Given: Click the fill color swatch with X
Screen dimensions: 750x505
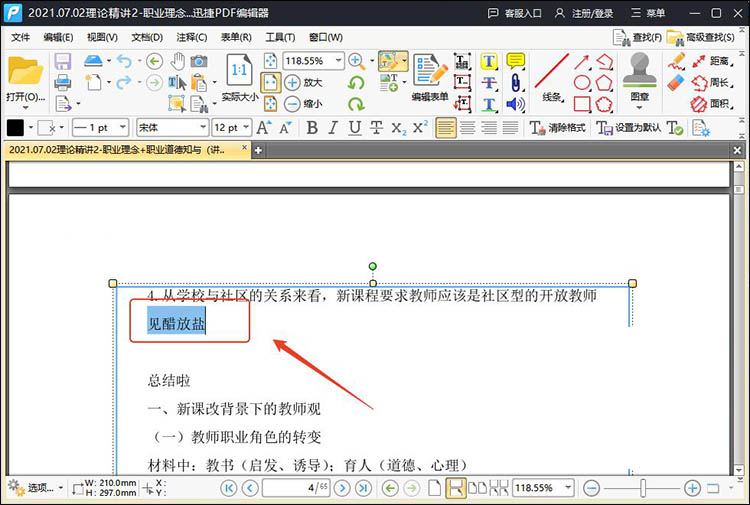Looking at the screenshot, I should point(47,128).
